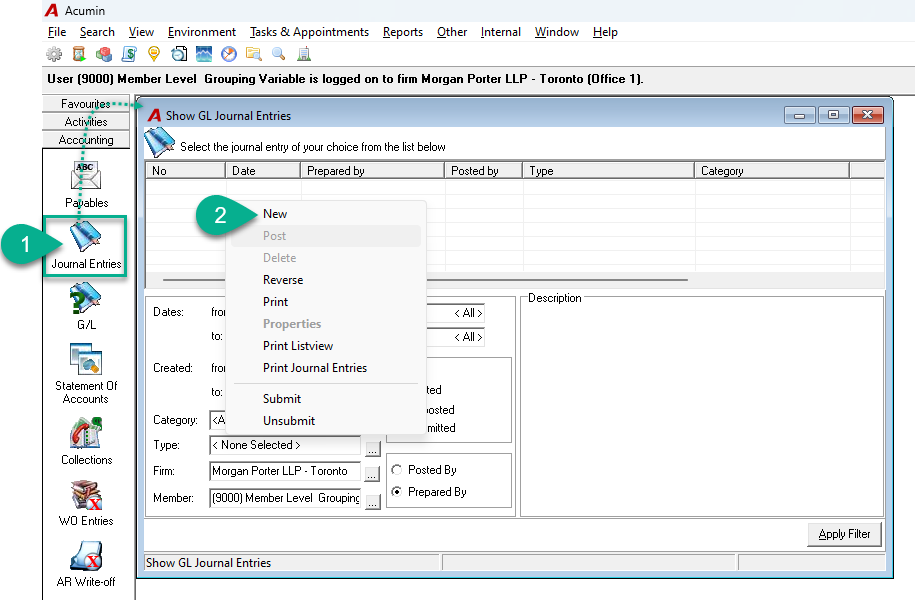
Task: Switch to the Activities tab
Action: point(86,121)
